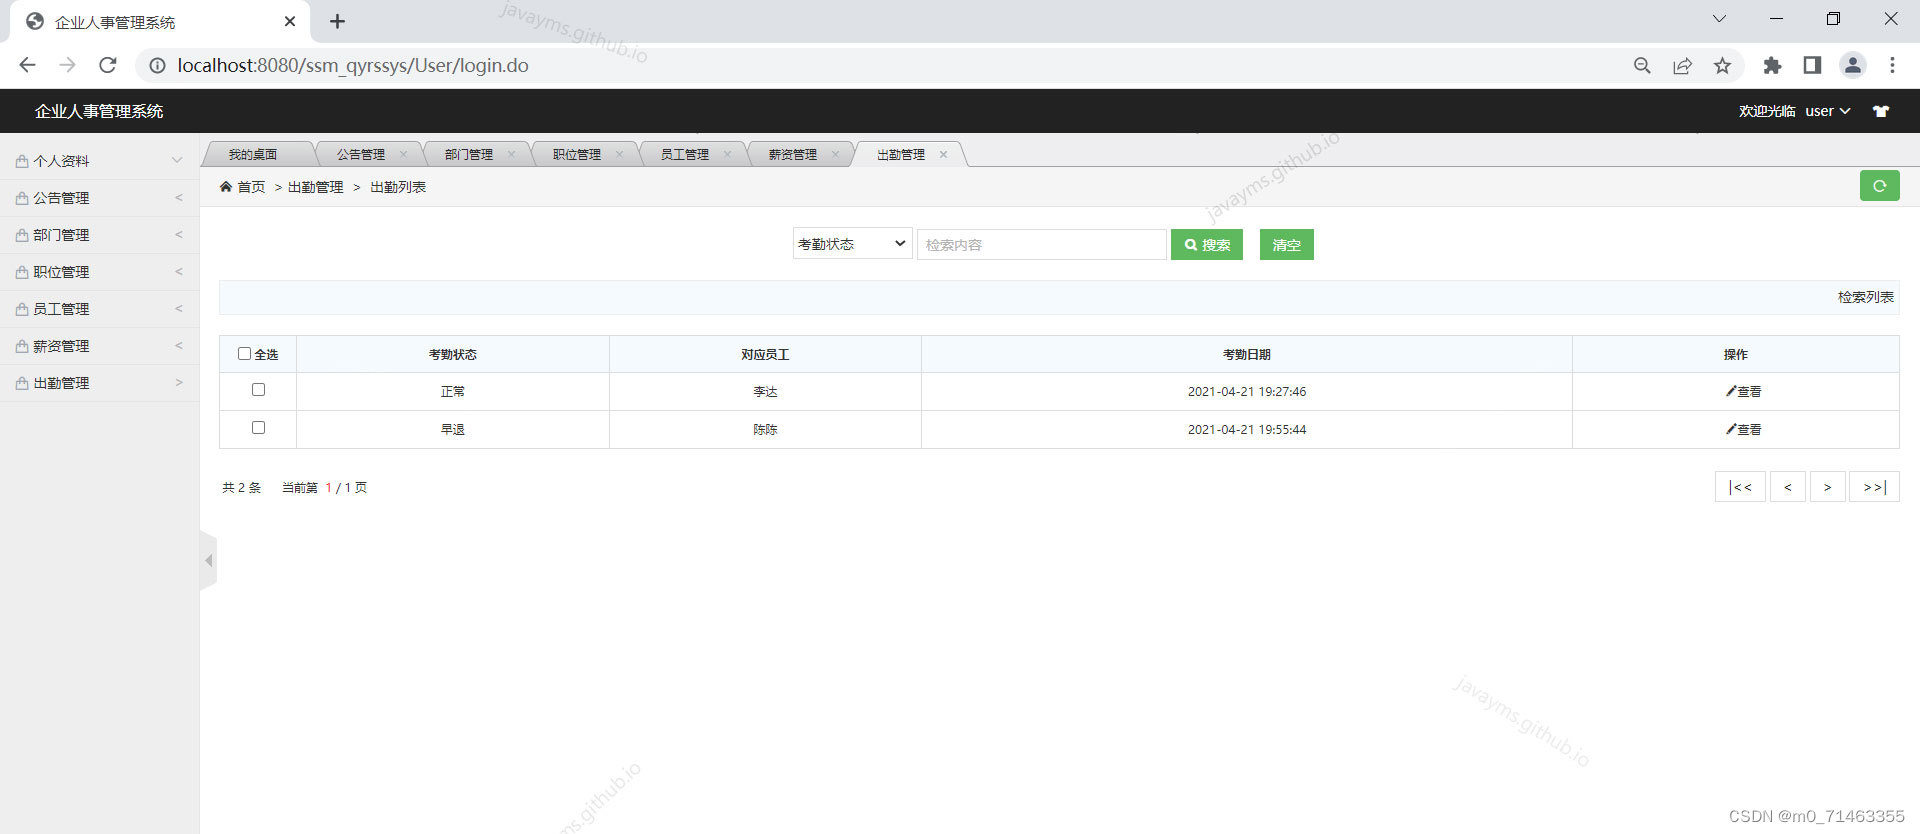1920x834 pixels.
Task: View the record for 陈陈
Action: (1743, 429)
